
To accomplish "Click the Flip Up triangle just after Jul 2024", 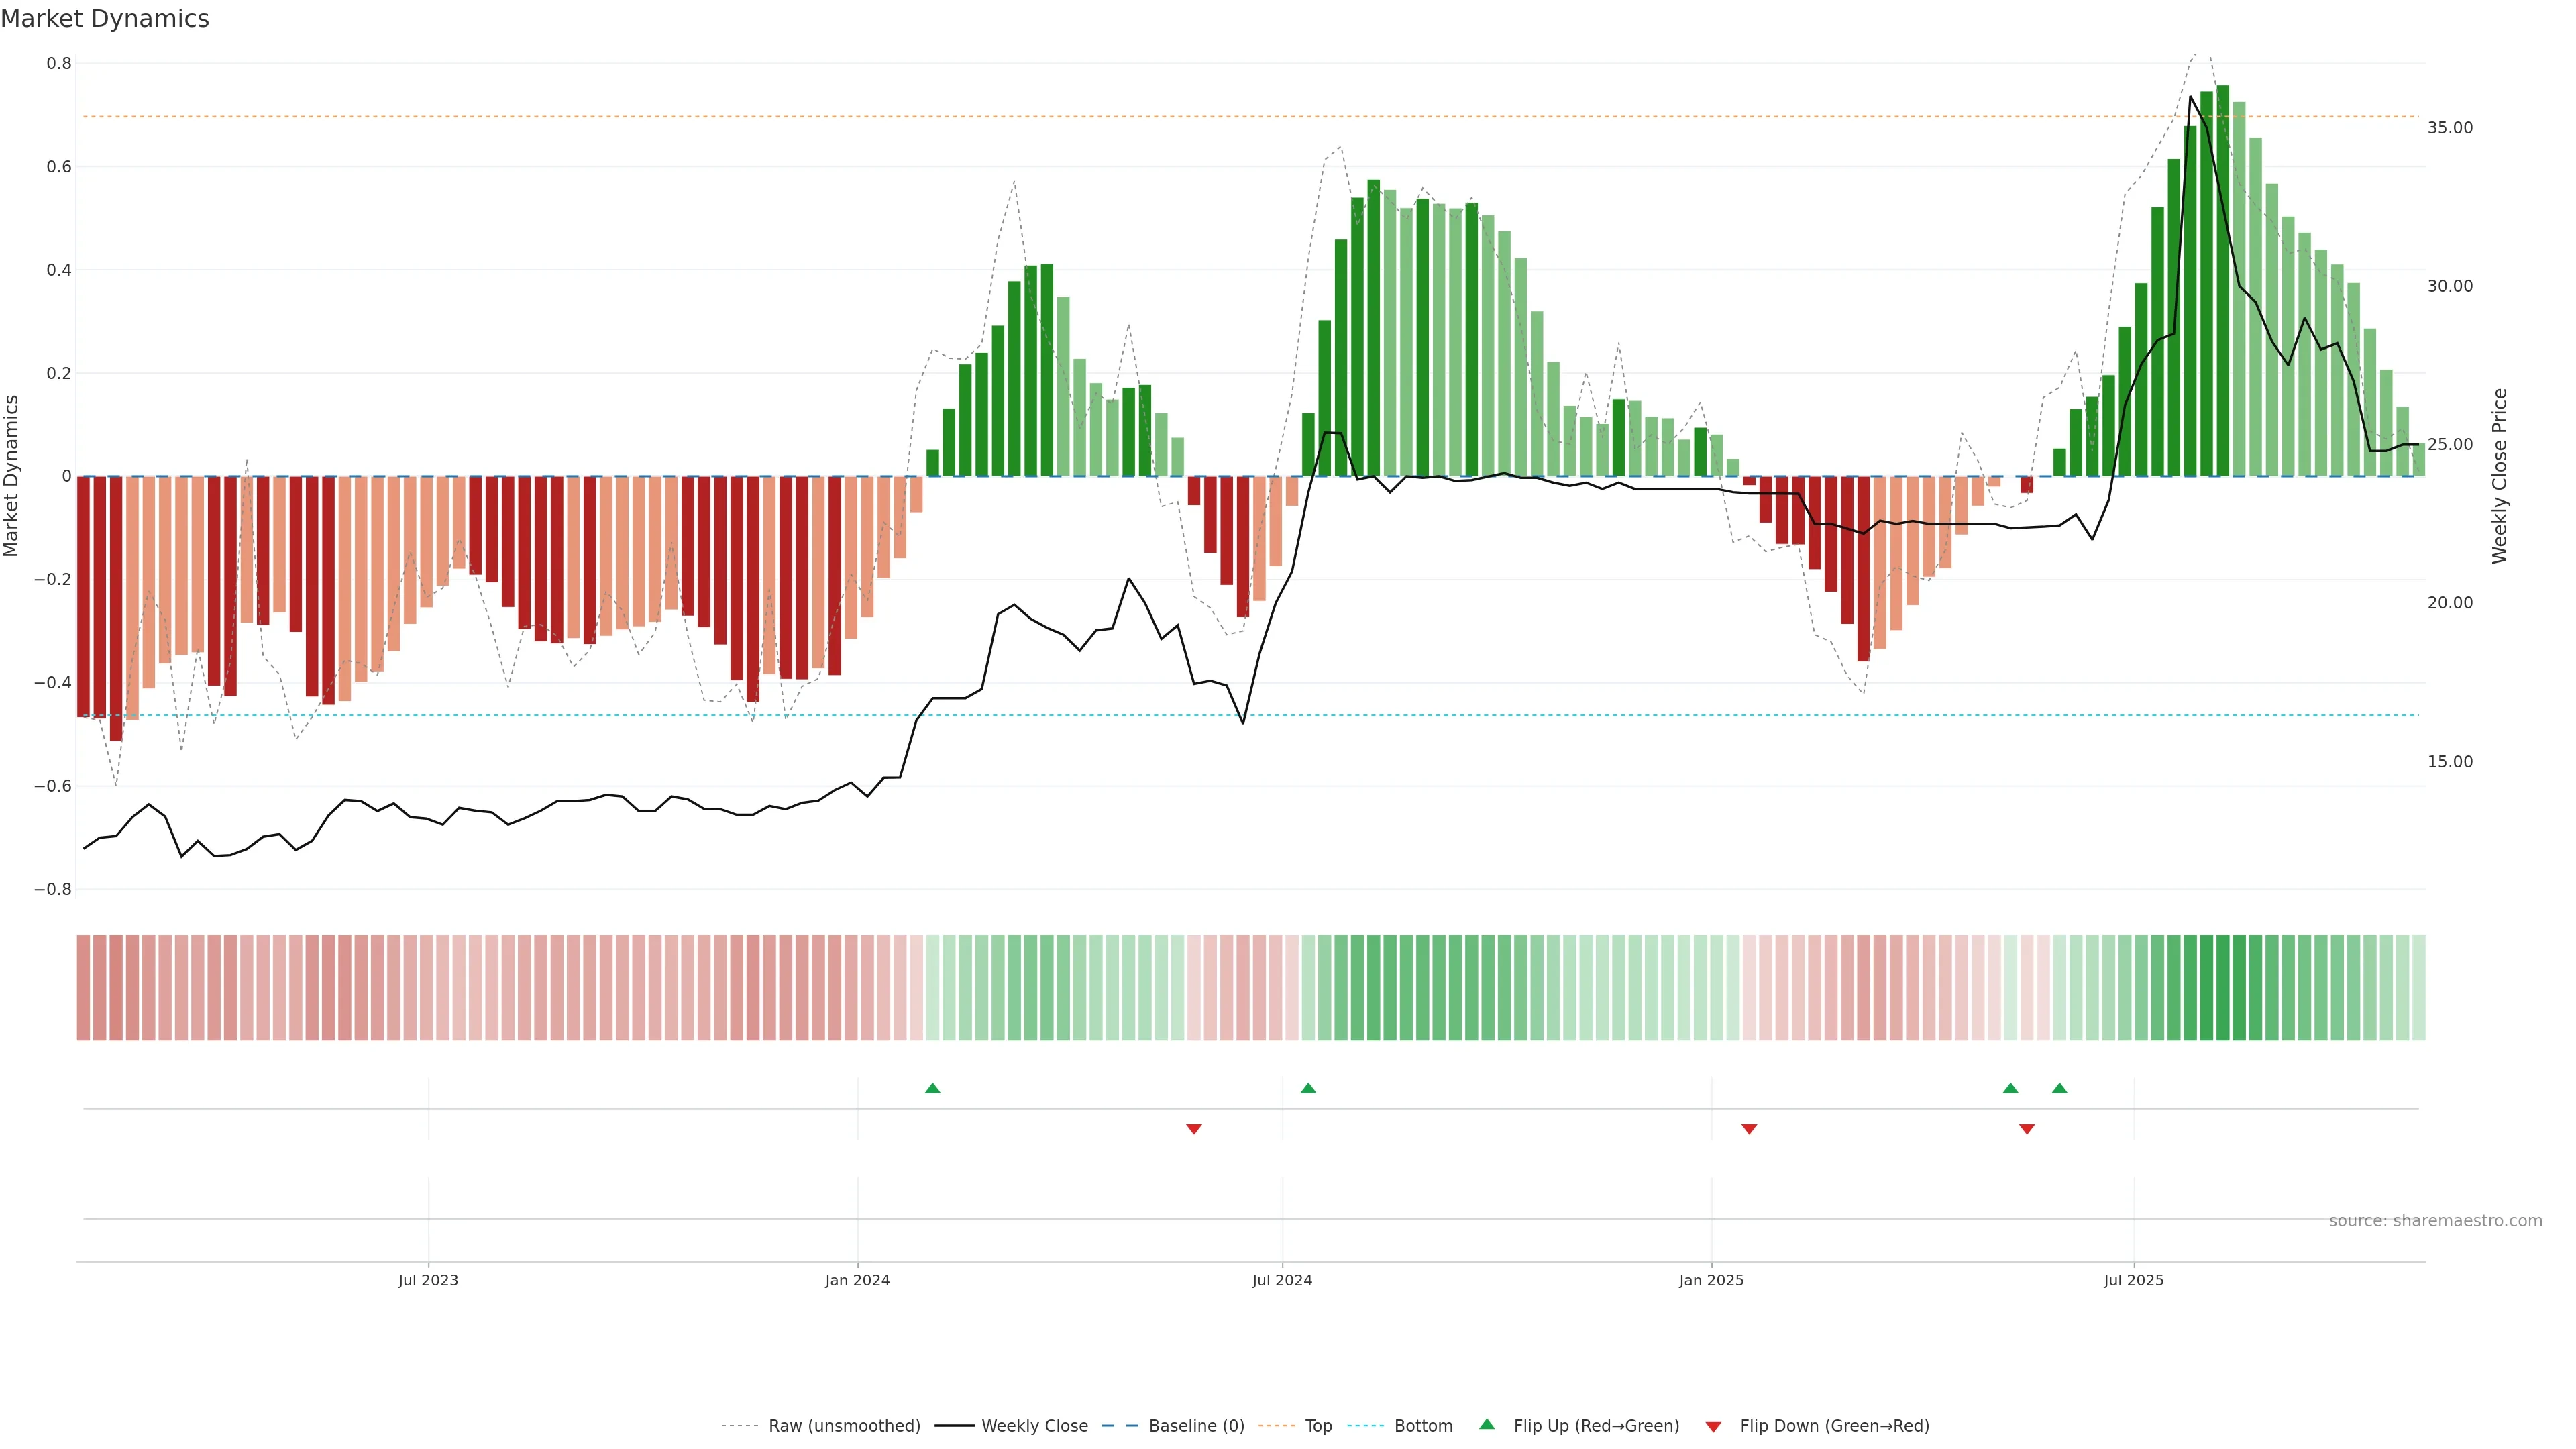I will (1308, 1088).
